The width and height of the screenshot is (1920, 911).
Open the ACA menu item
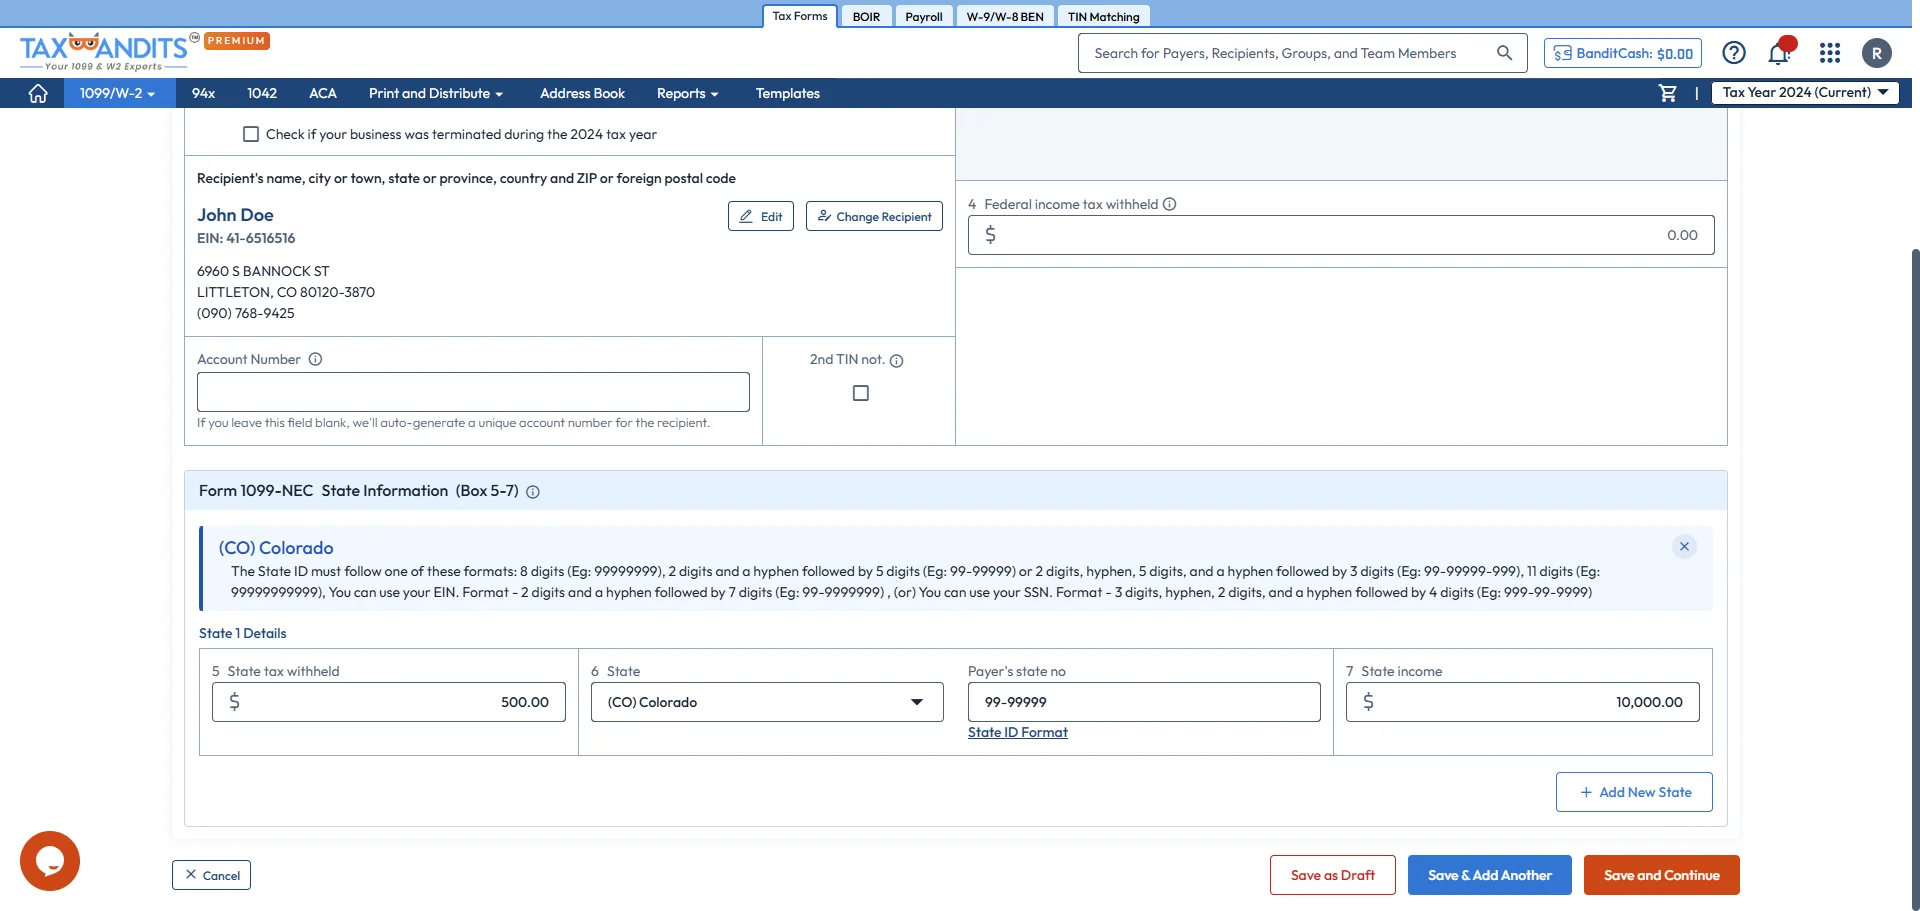click(x=322, y=93)
